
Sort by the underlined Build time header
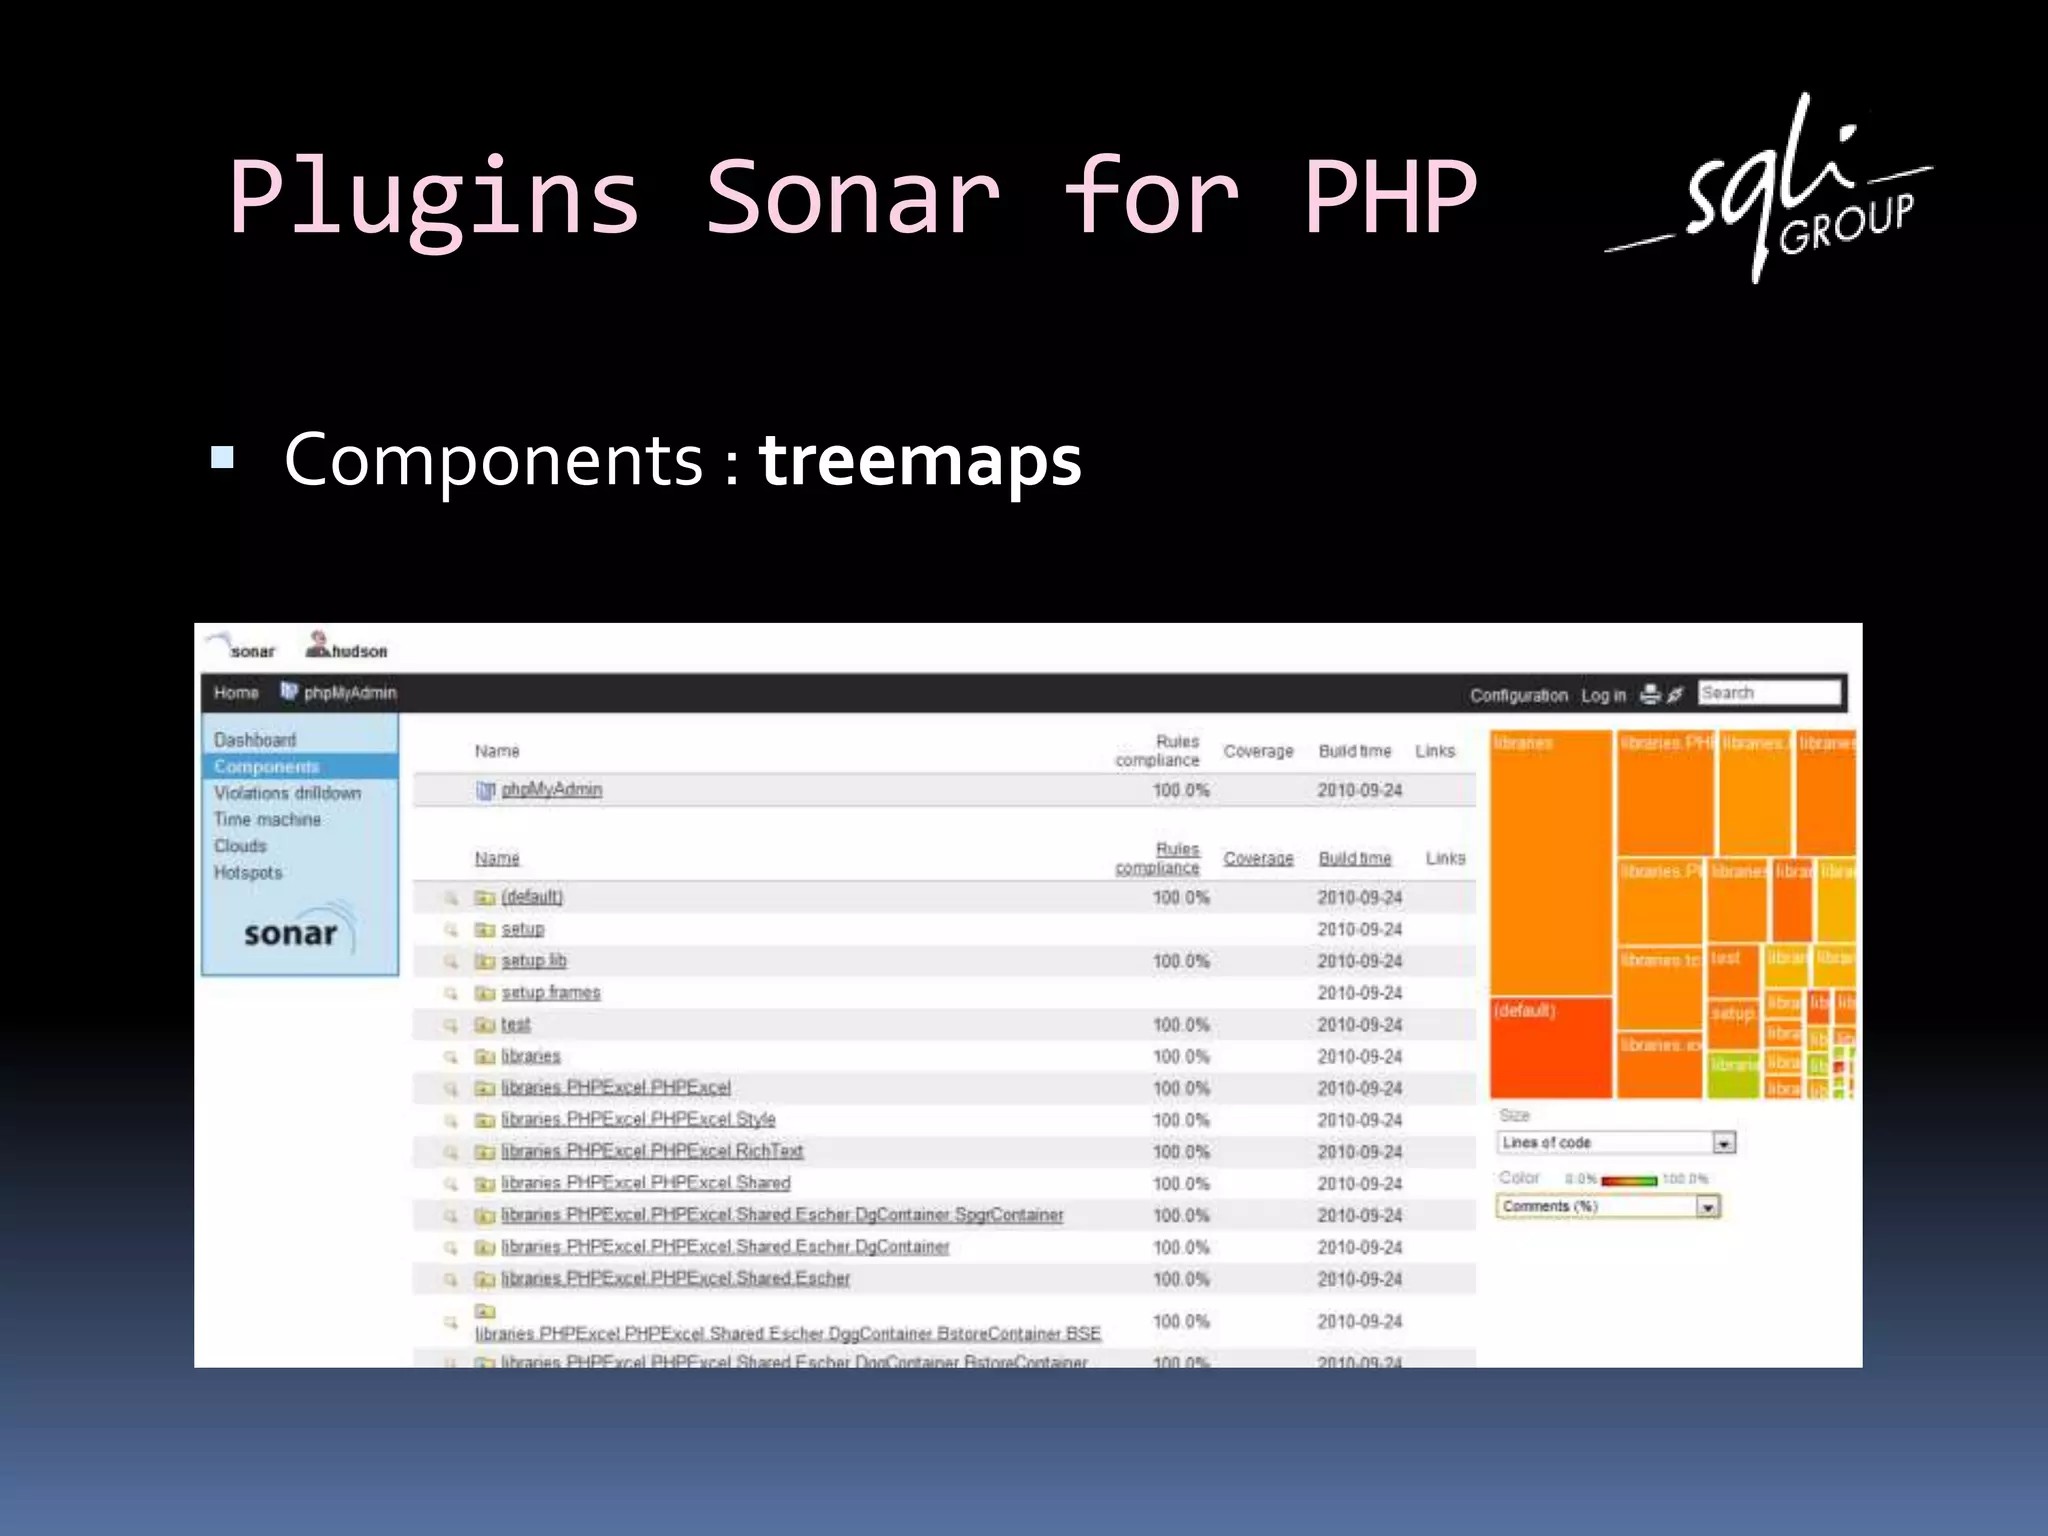(1355, 858)
